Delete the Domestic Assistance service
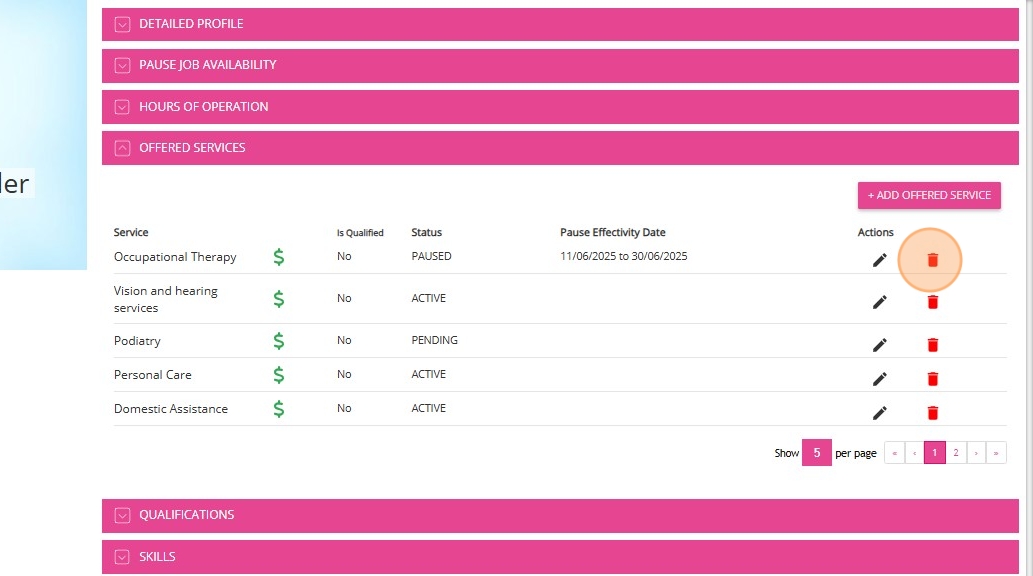 click(932, 413)
